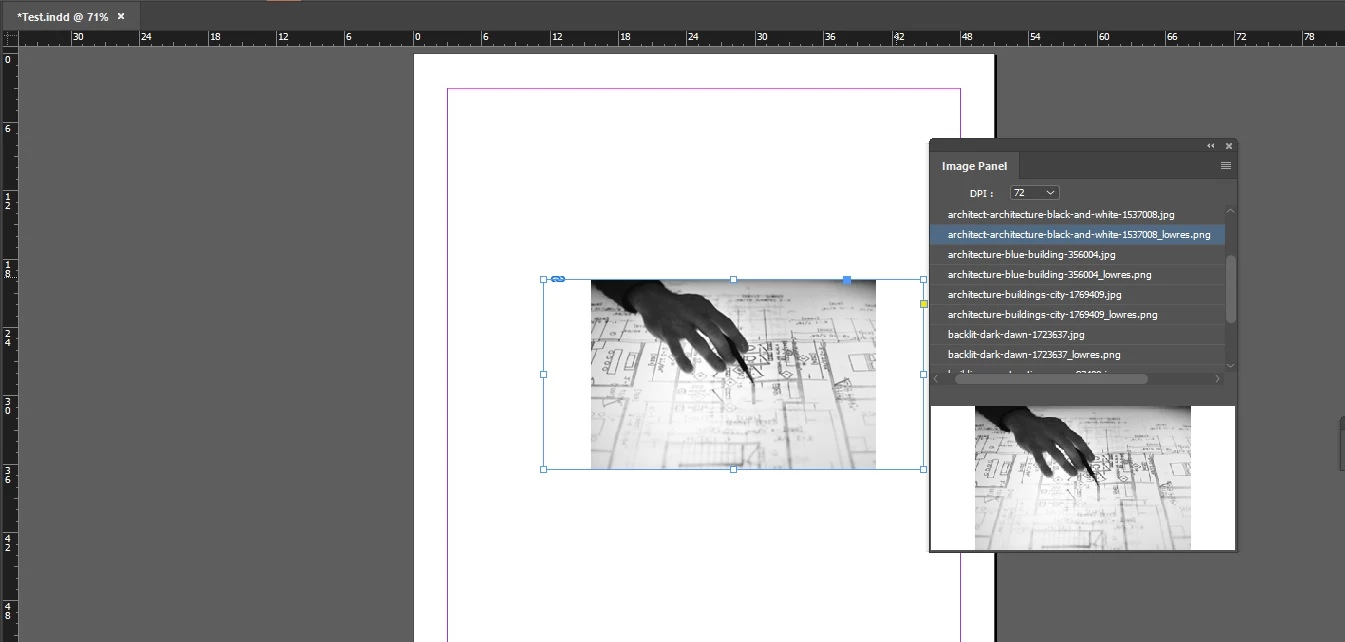Select backlit-dark-dawn-1723637_lowres.png in list
The image size is (1345, 642).
[1078, 354]
